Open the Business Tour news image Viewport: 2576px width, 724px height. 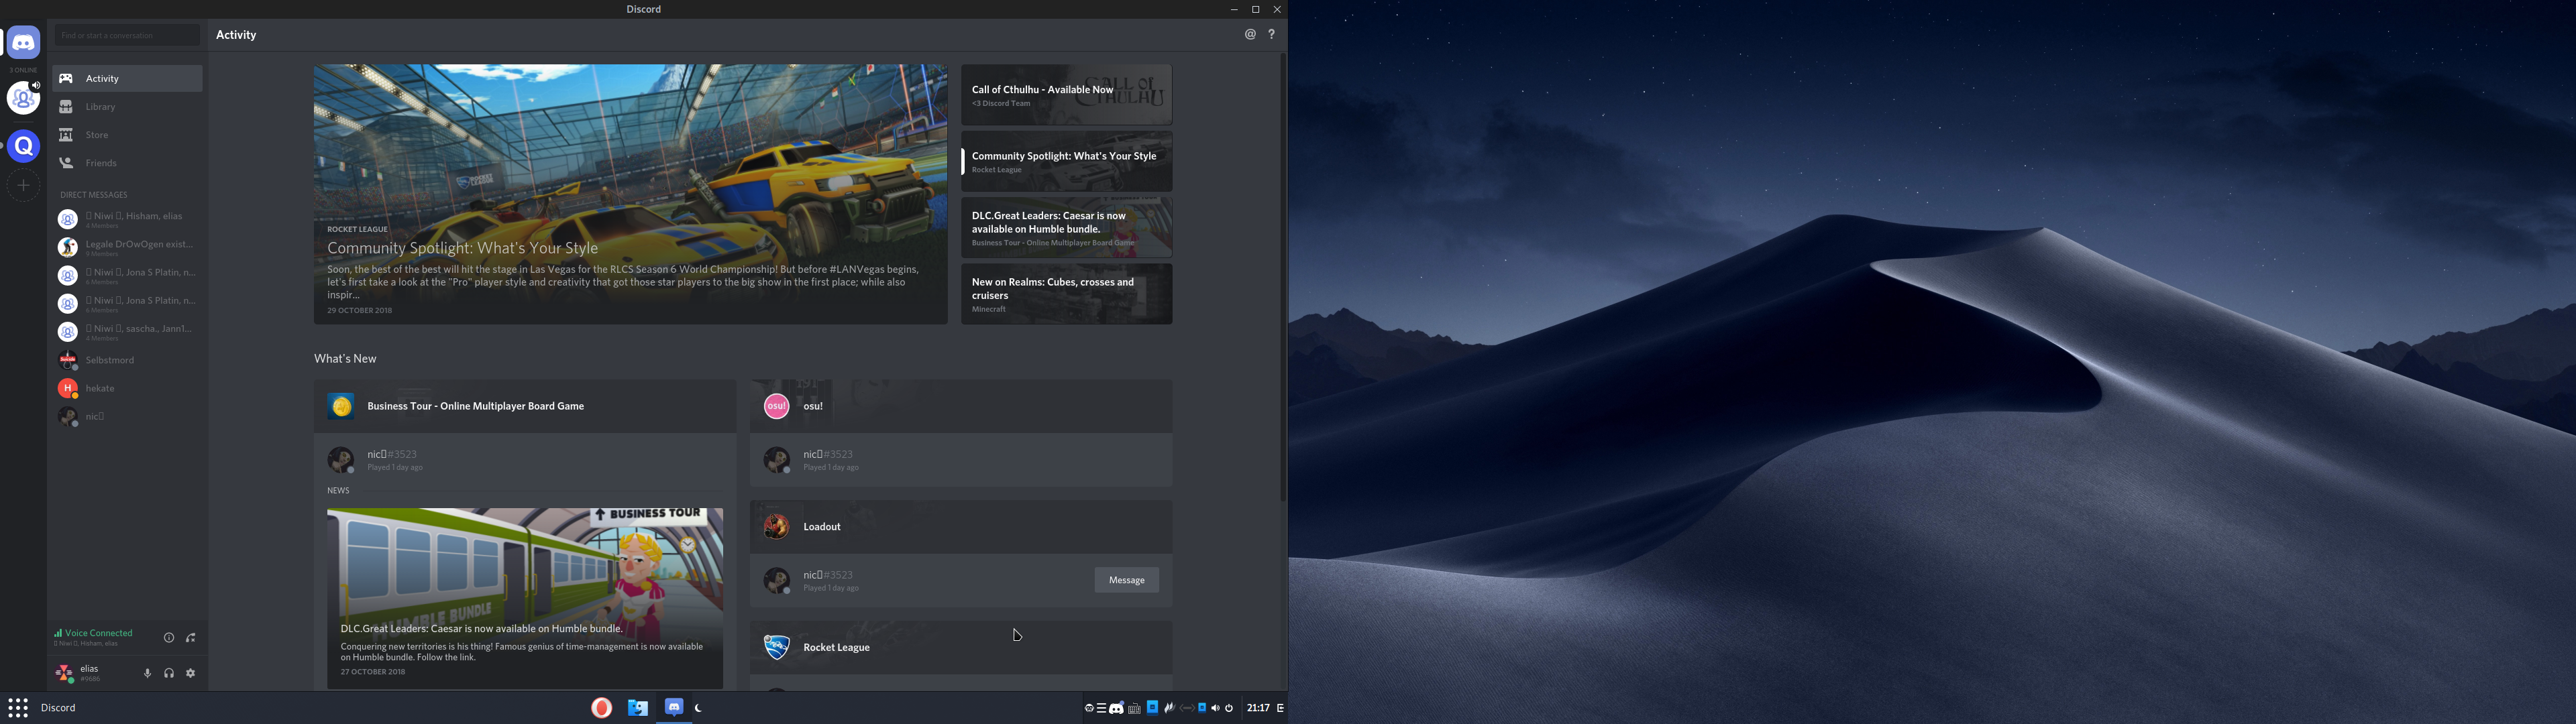click(525, 598)
